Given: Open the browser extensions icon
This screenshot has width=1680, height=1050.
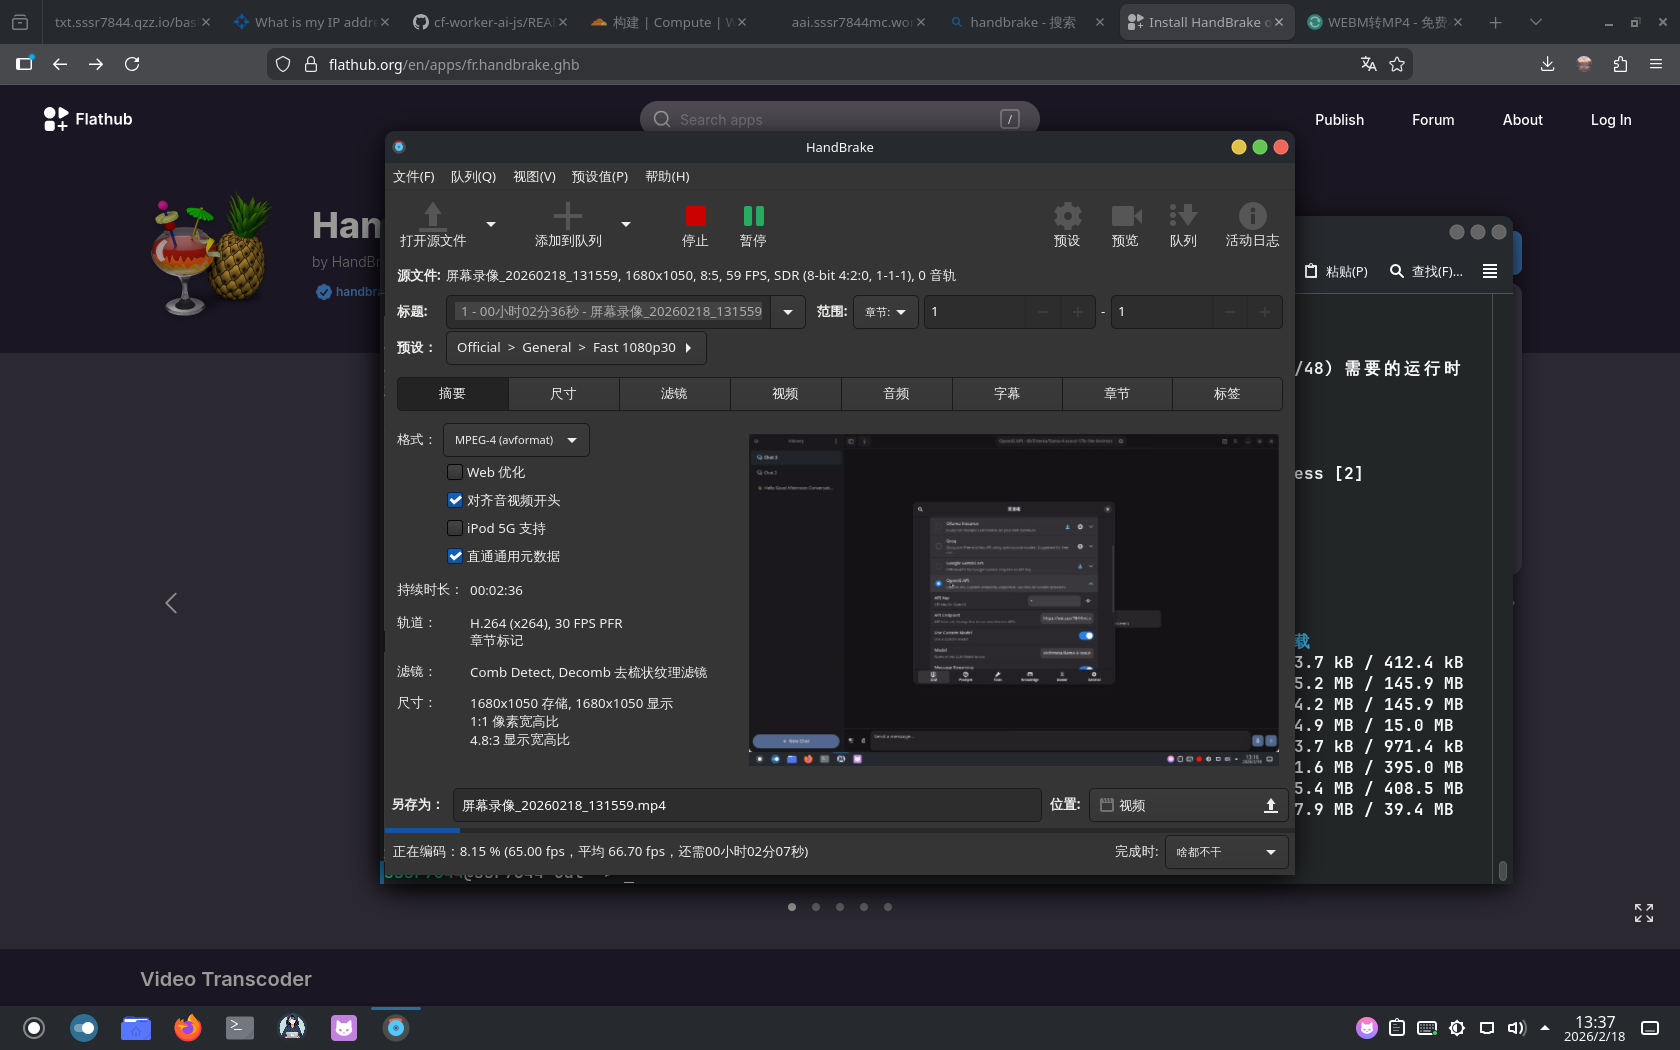Looking at the screenshot, I should [x=1620, y=64].
